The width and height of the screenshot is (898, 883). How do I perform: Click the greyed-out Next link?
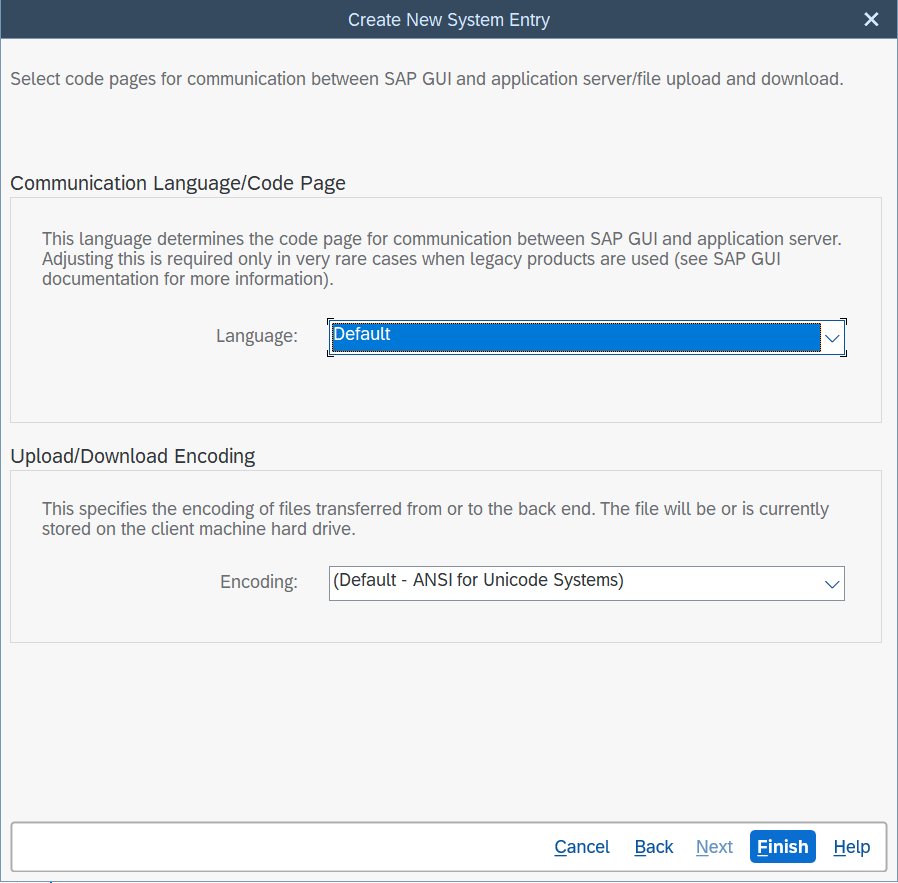[714, 847]
